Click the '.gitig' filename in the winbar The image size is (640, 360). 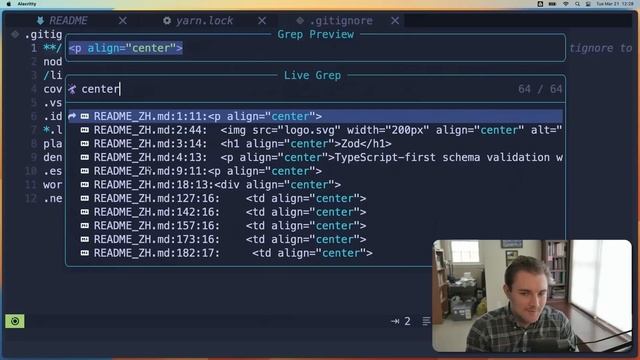[43, 35]
